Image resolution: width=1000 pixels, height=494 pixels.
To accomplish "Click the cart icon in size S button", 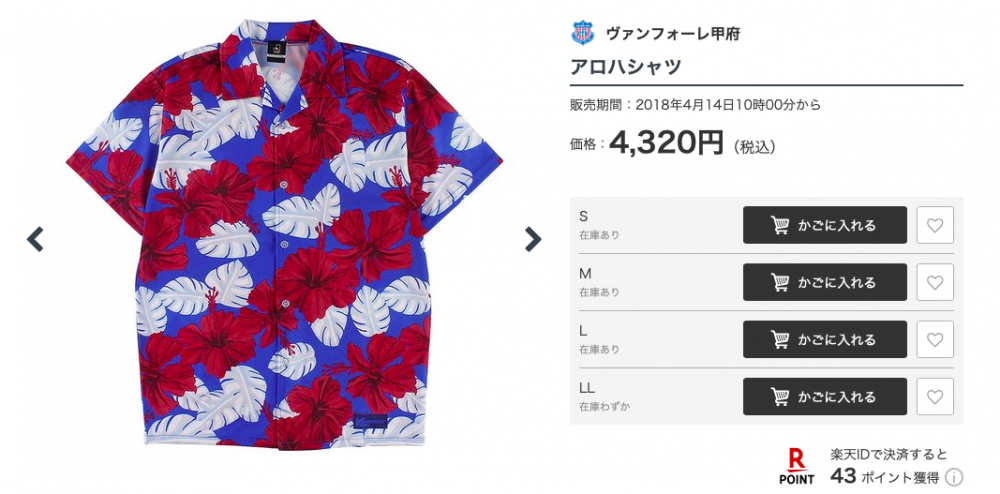I will pos(780,226).
